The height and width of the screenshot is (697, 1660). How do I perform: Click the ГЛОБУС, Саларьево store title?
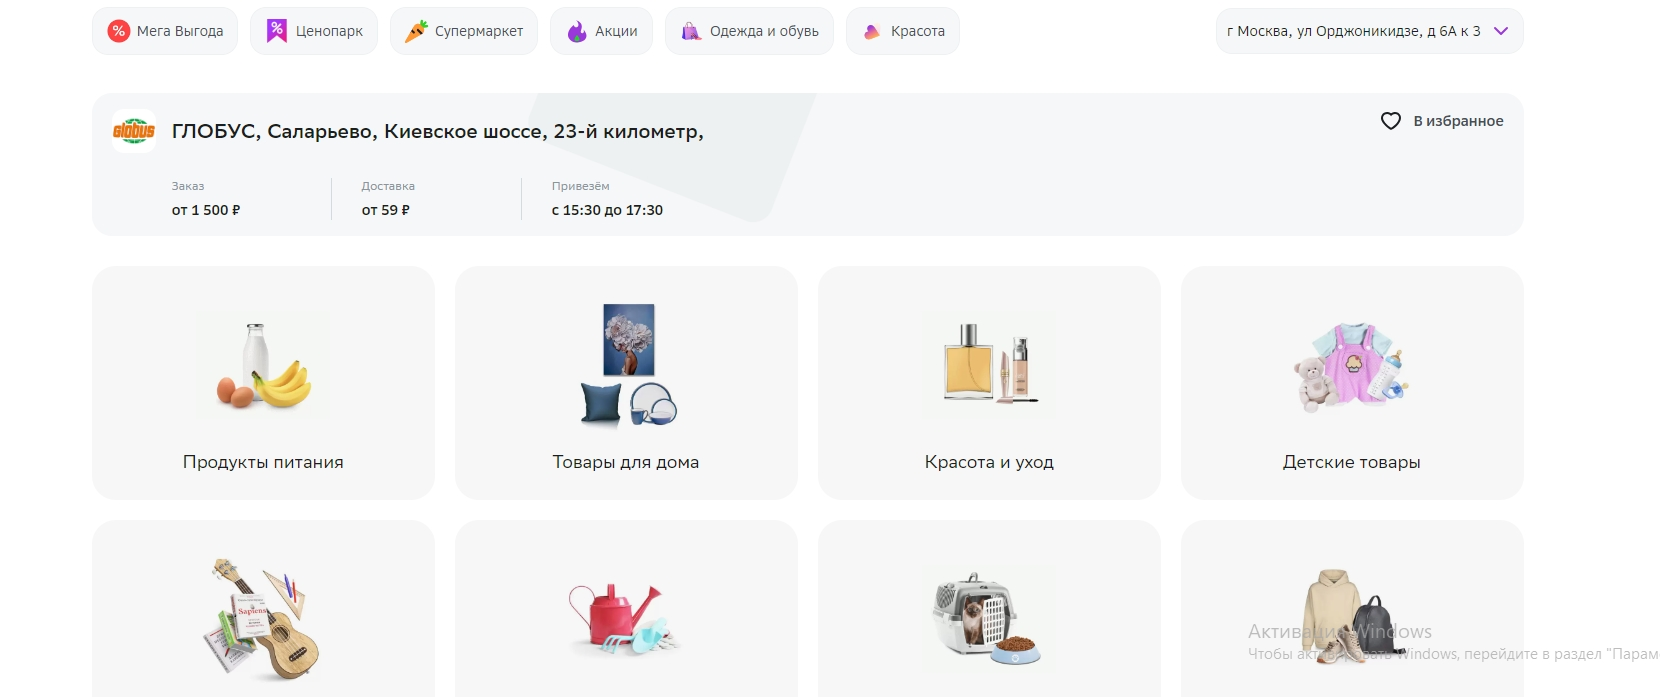tap(438, 131)
